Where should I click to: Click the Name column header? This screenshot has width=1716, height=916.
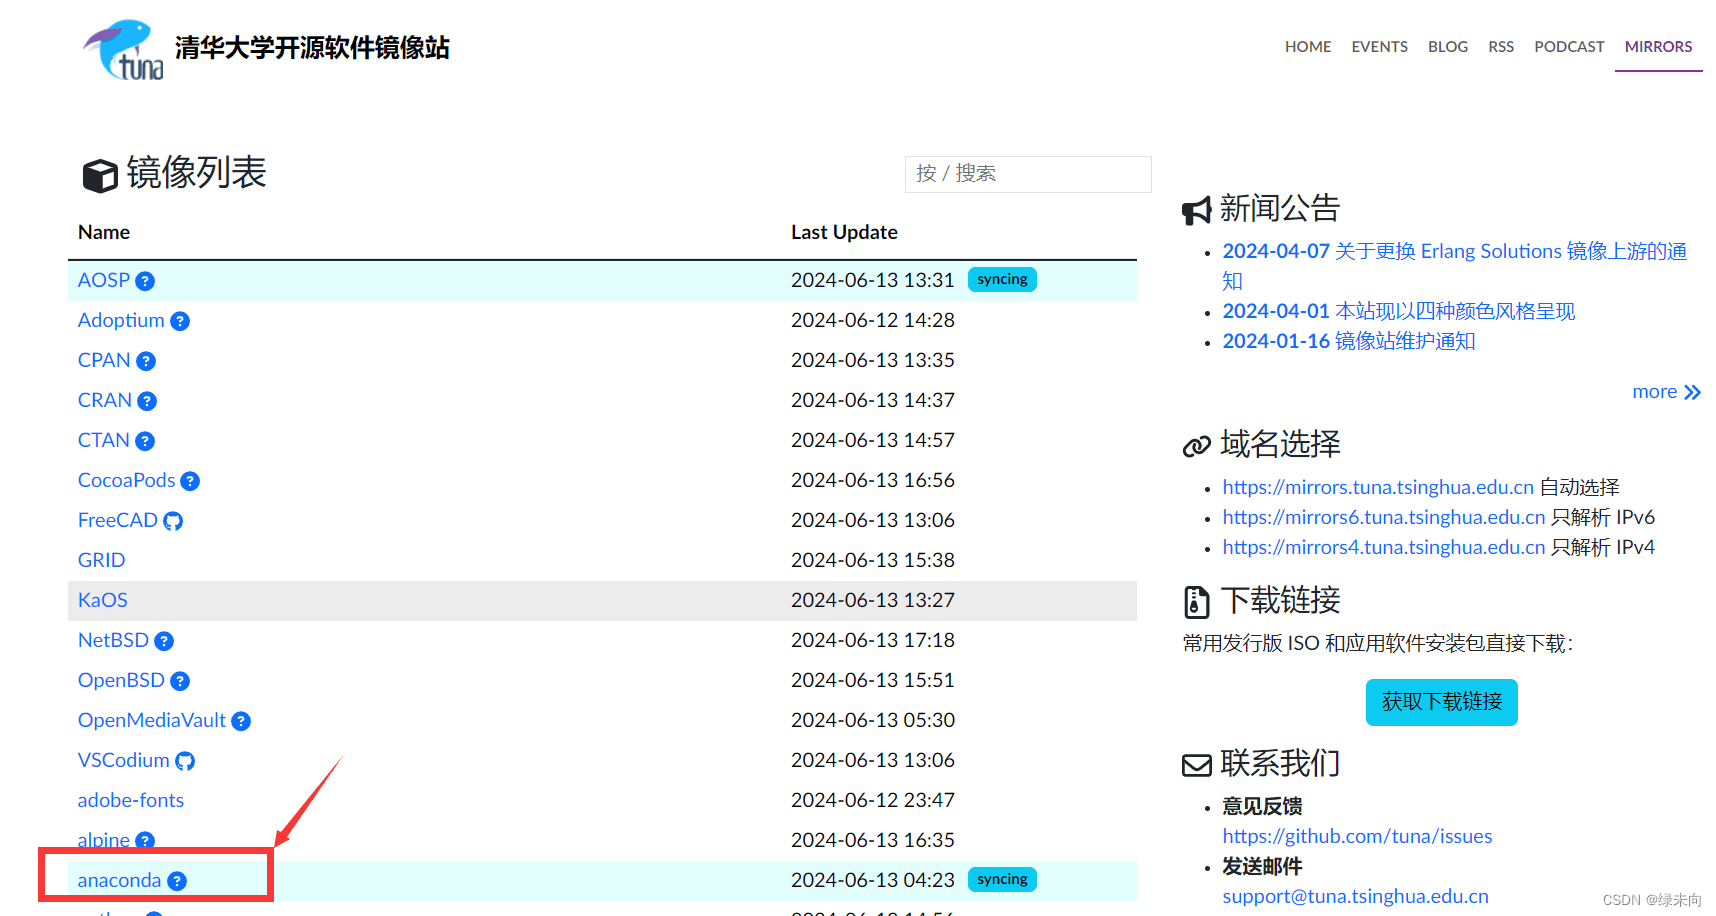point(104,232)
